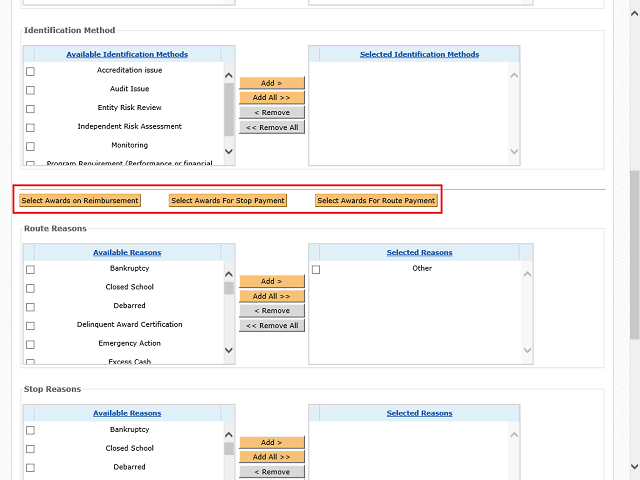Click scrollbar thumb in Route Available Reasons
640x480 pixels.
tap(229, 288)
